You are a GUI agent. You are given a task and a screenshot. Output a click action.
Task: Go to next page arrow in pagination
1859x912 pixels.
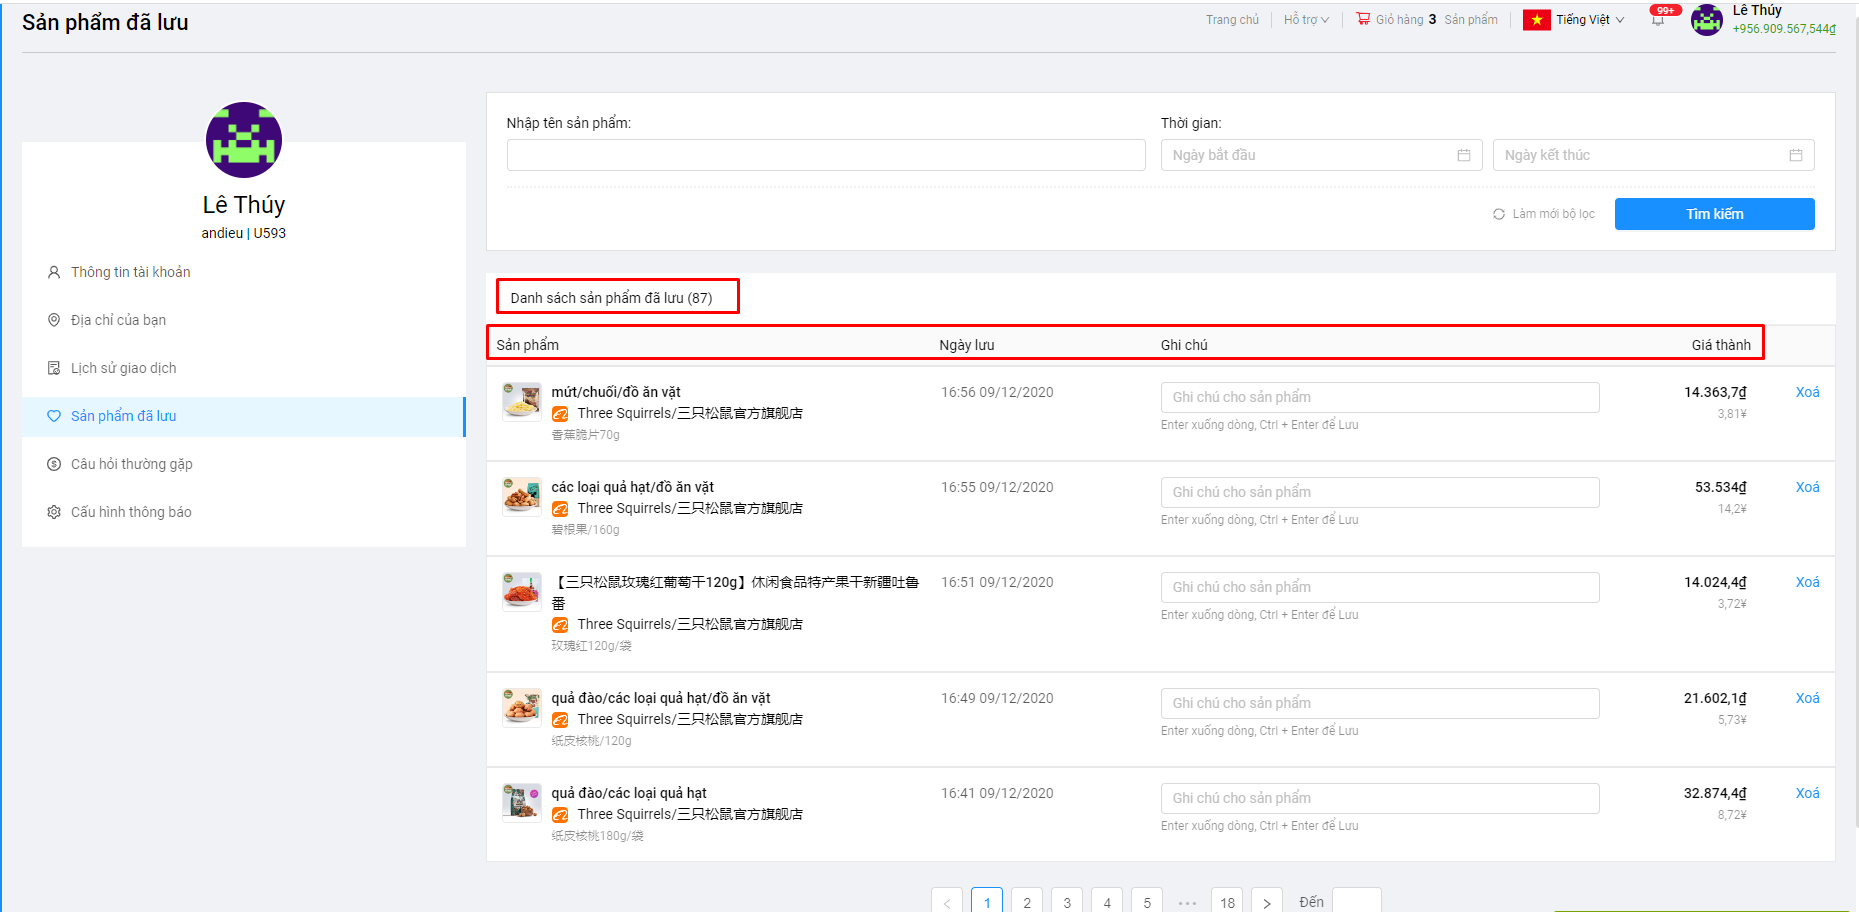(1266, 902)
